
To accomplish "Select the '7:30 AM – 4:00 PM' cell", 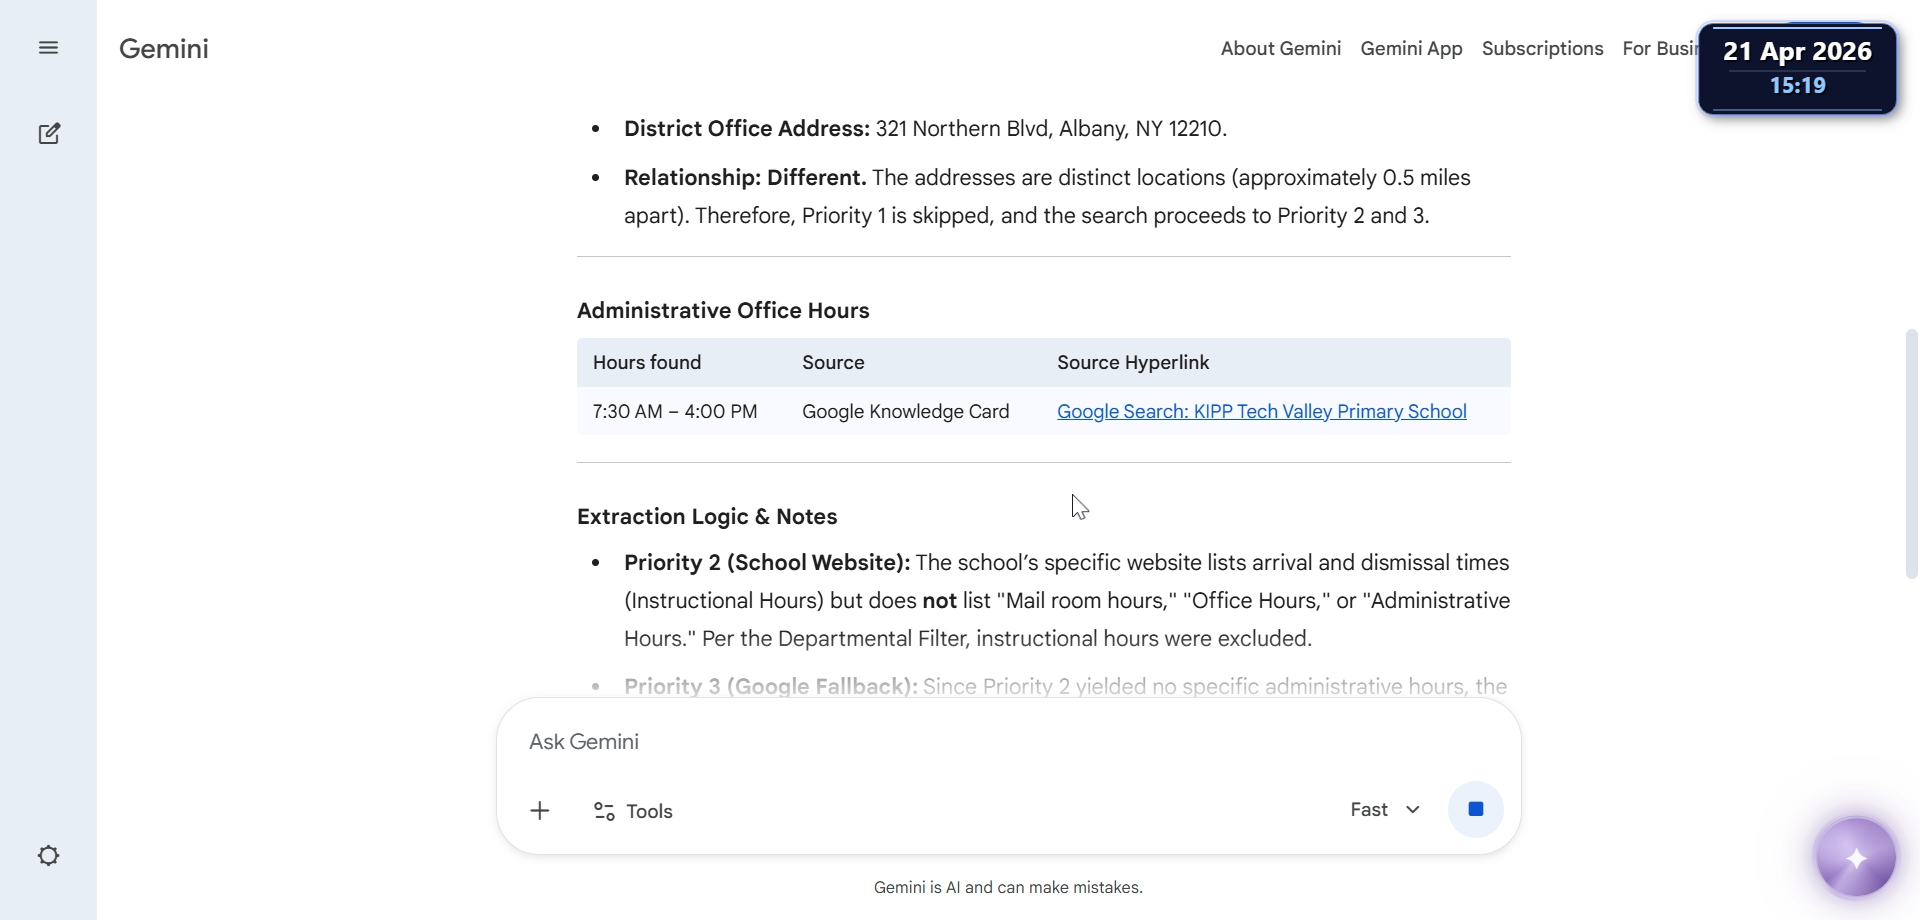I will 675,411.
